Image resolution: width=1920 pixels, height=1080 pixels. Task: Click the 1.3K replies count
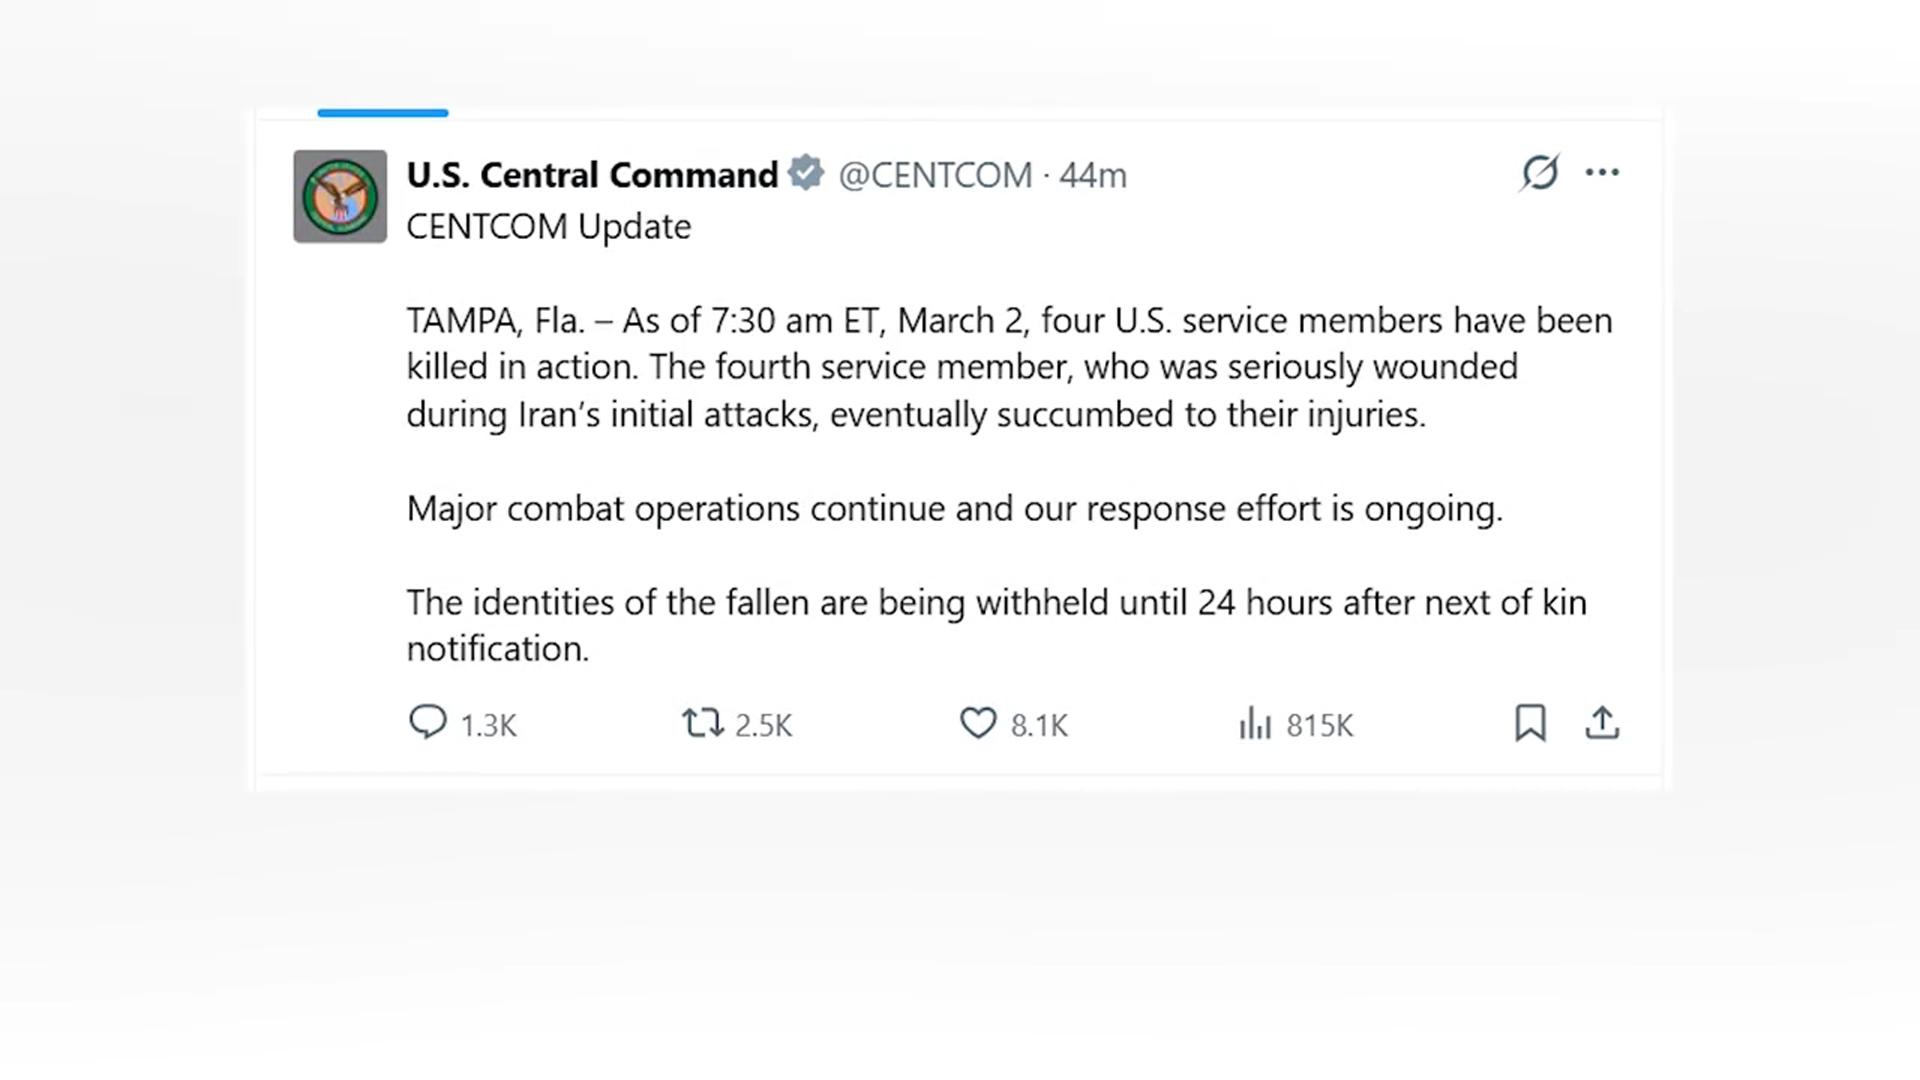pos(489,725)
